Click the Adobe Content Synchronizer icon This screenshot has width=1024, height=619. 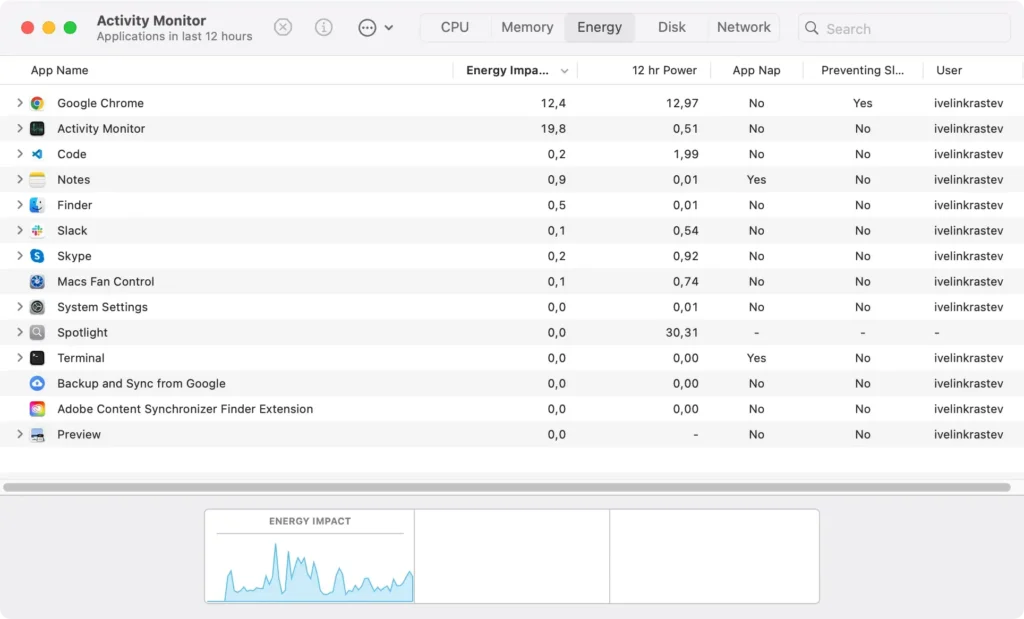tap(37, 409)
